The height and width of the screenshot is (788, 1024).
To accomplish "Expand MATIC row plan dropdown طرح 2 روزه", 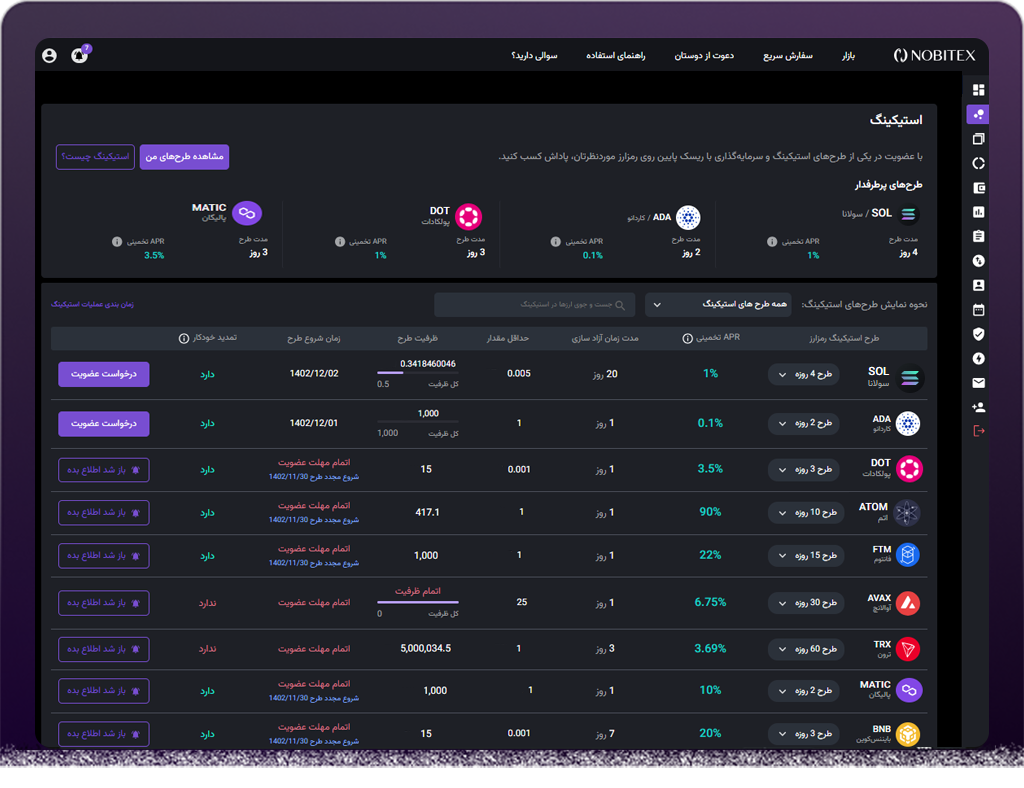I will 803,691.
